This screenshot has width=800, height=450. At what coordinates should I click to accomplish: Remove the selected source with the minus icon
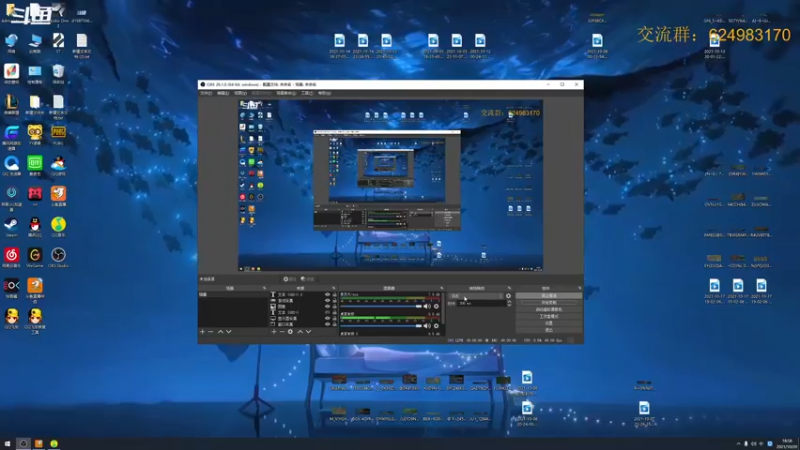click(x=282, y=332)
